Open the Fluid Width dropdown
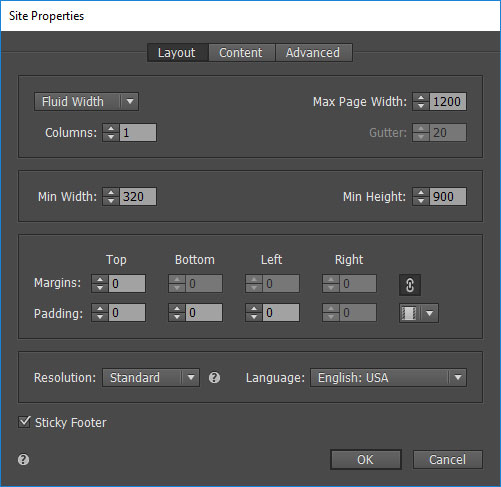Viewport: 501px width, 487px height. (x=86, y=102)
